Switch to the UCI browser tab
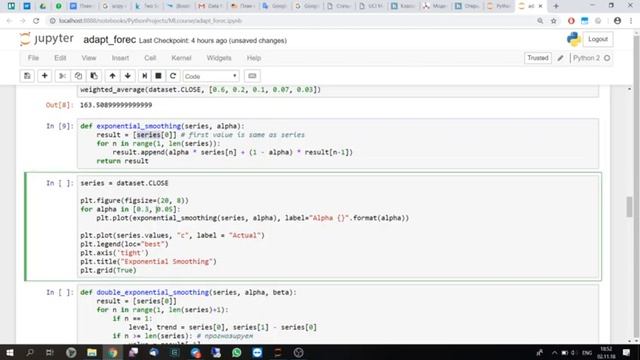The height and width of the screenshot is (360, 640). 371,6
